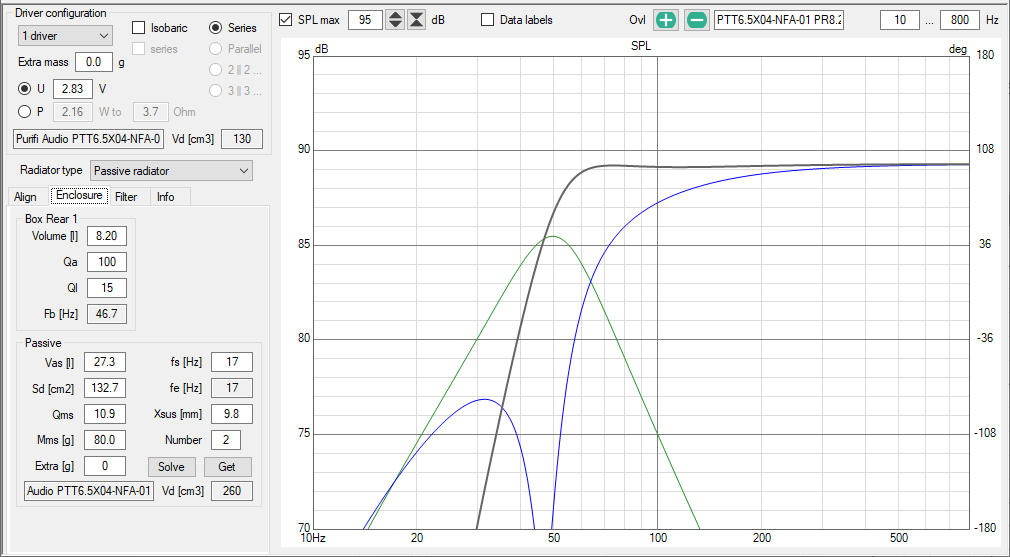Enable the Data labels checkbox
This screenshot has height=557, width=1010.
488,20
